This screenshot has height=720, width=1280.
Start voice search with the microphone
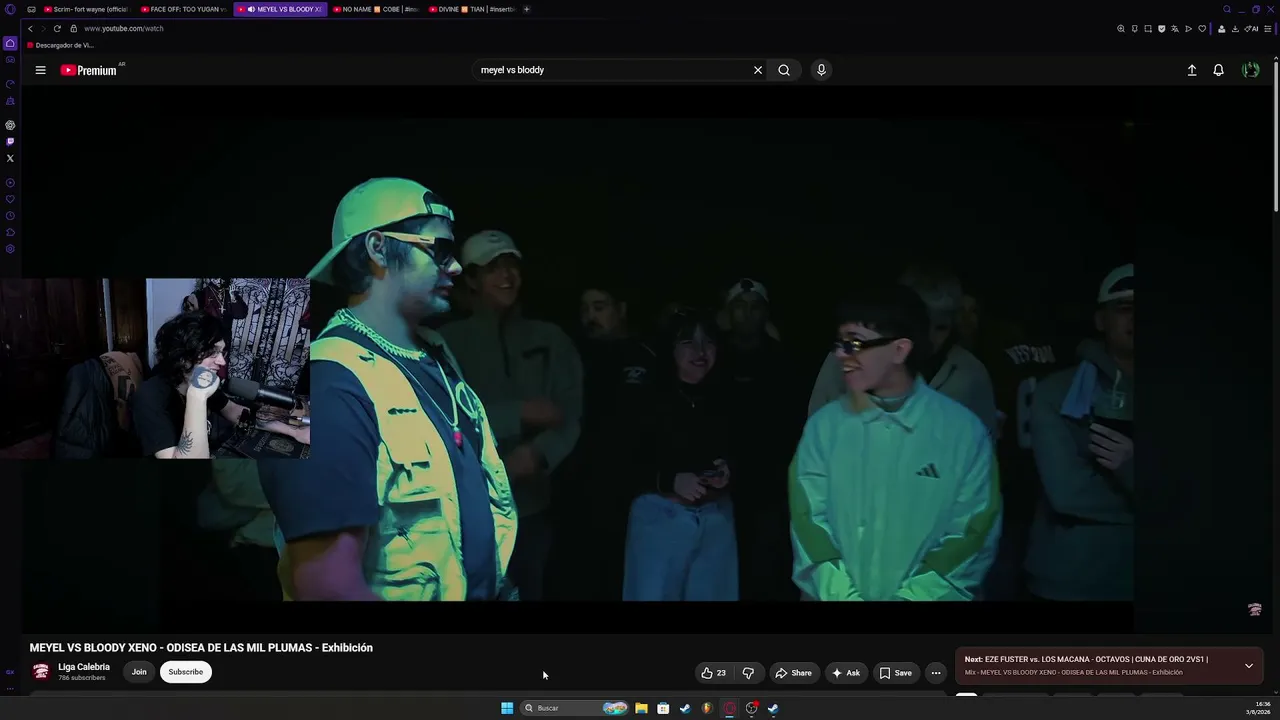point(821,70)
